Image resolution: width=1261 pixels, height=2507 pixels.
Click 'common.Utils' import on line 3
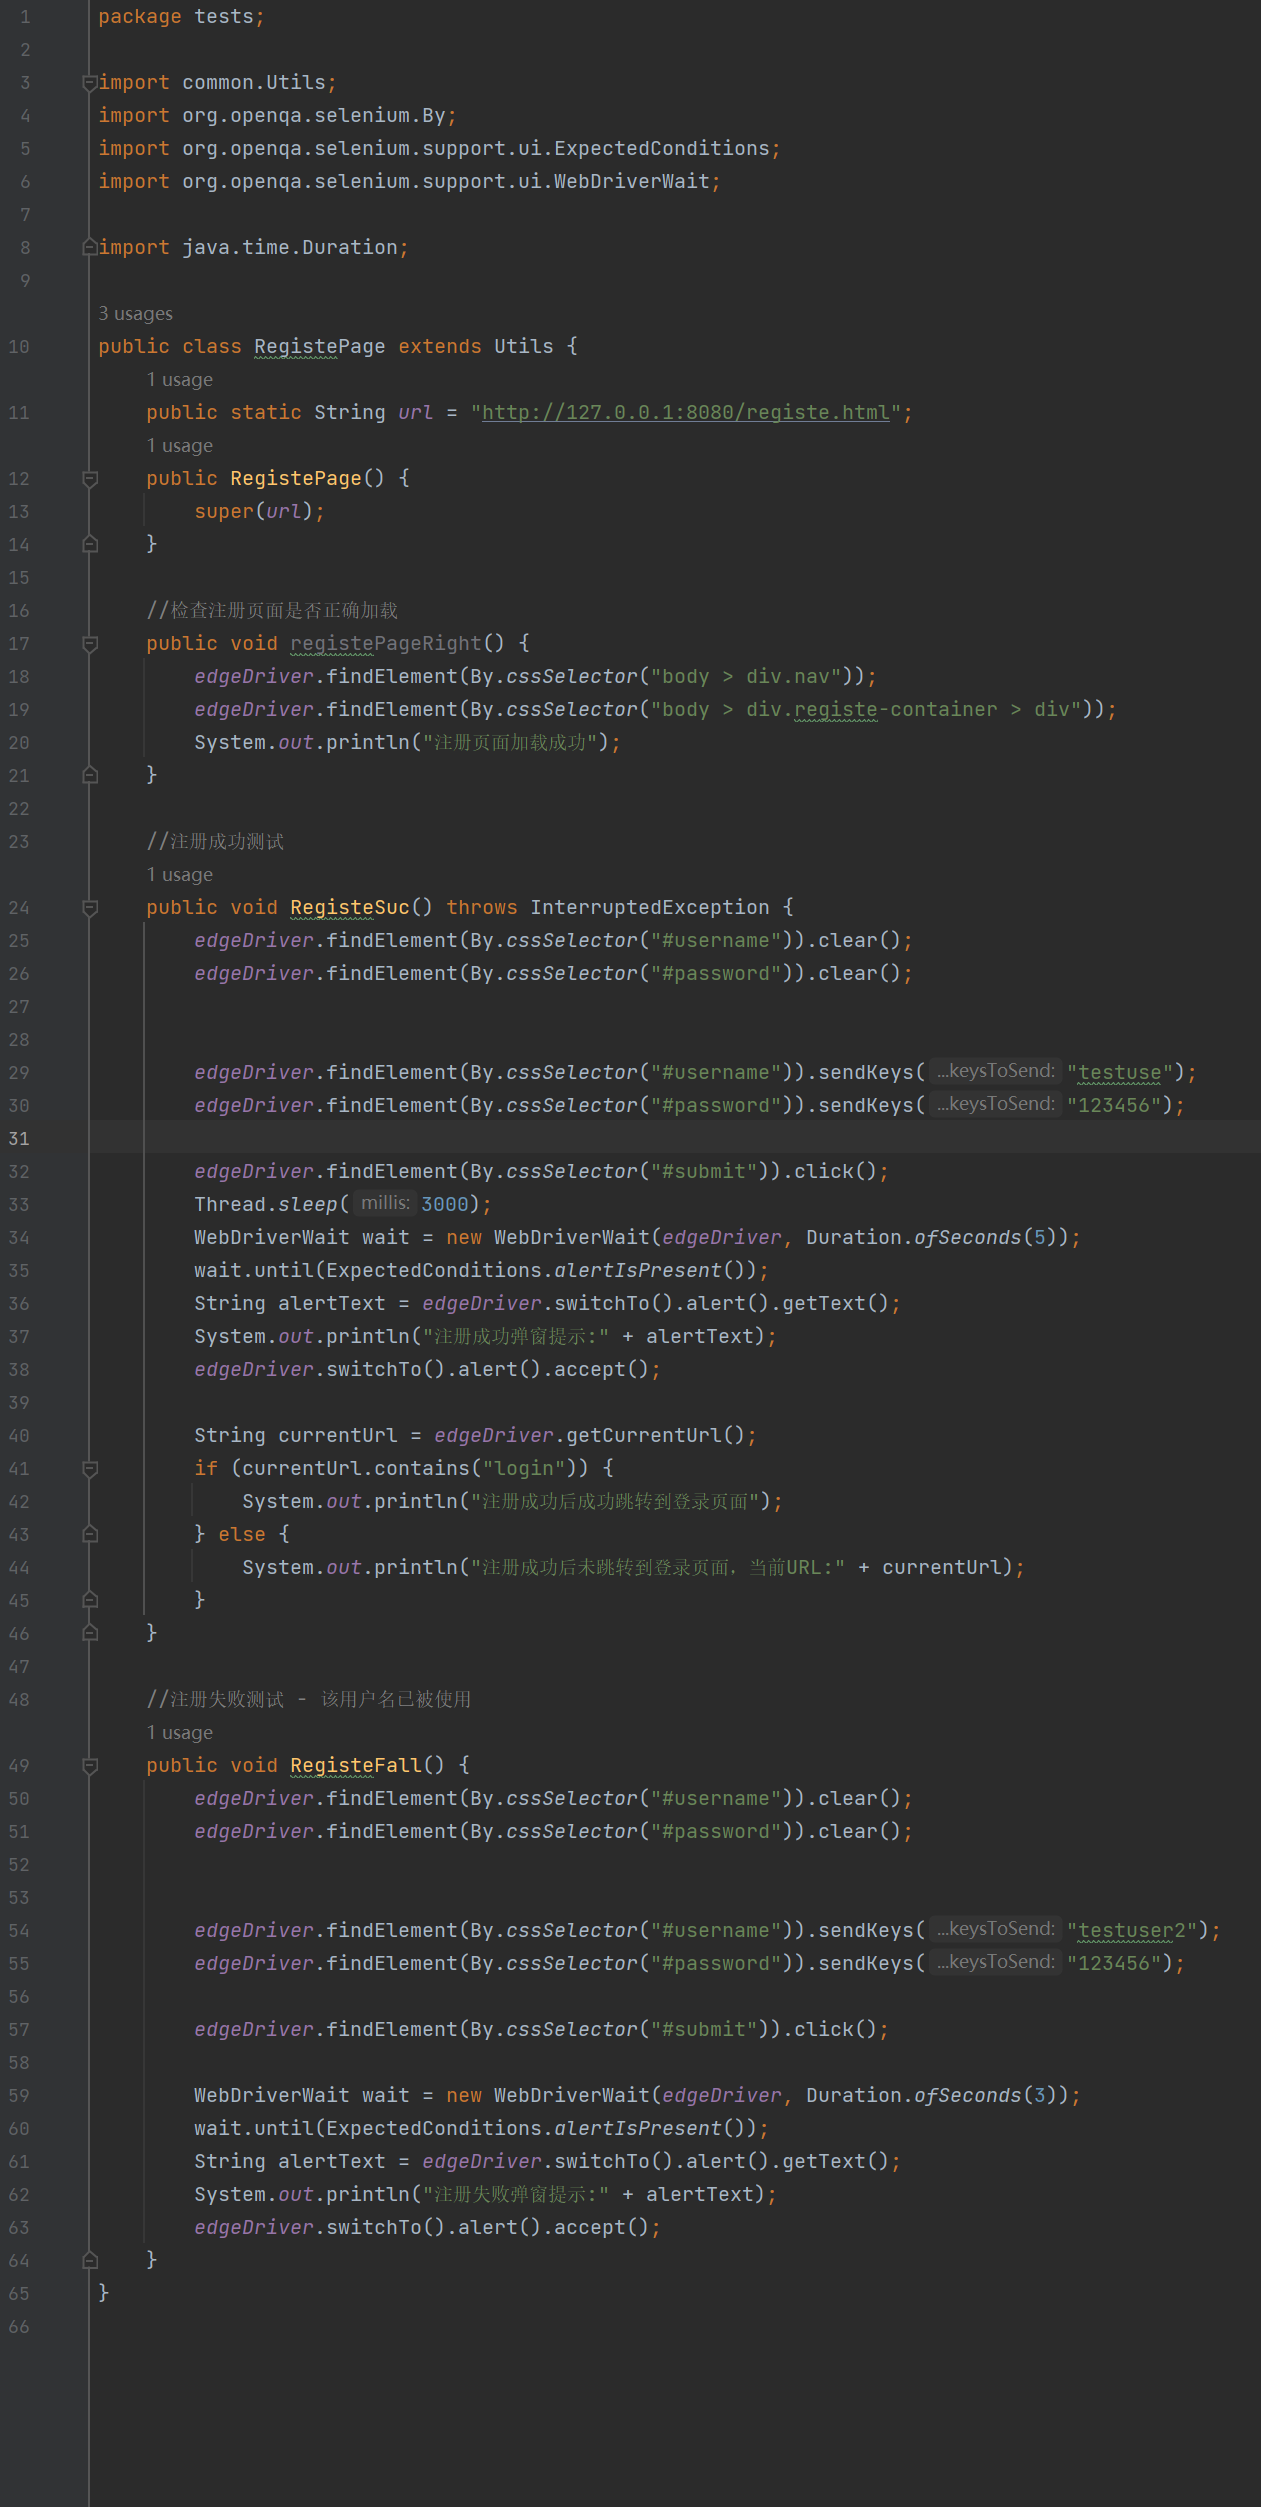click(254, 83)
